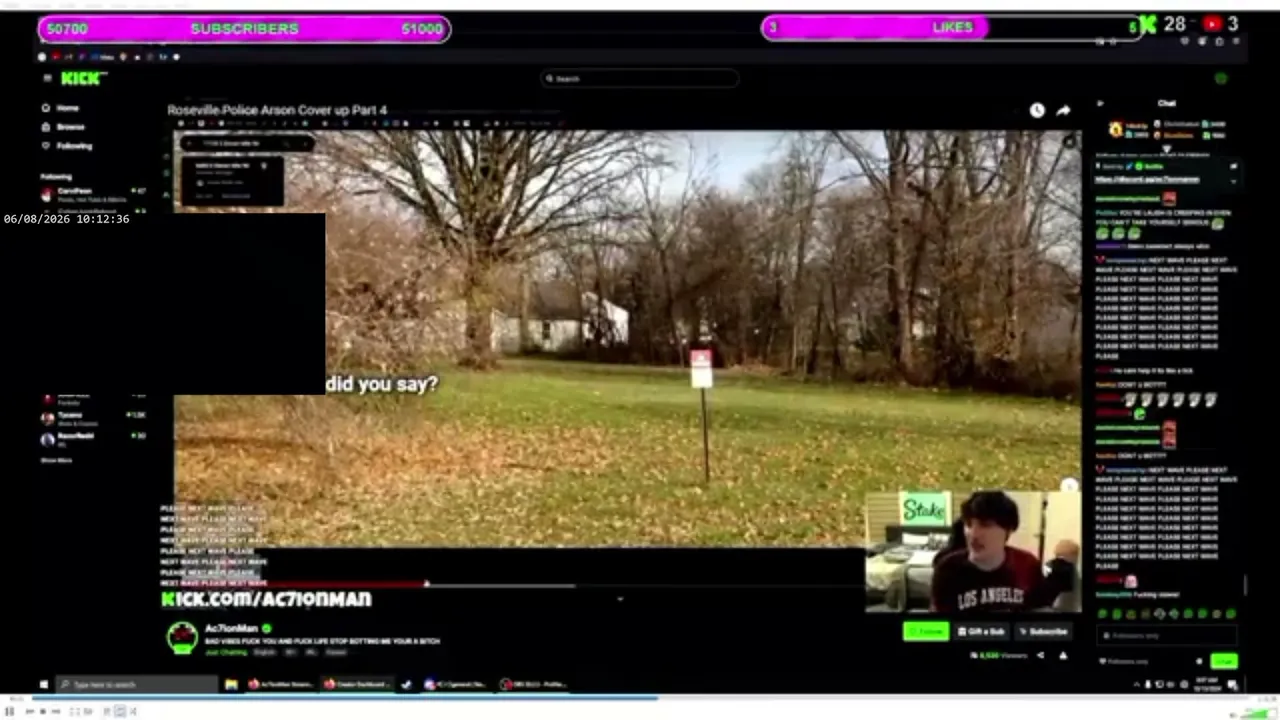Click the Stake logo on the webcam overlay
Viewport: 1280px width, 720px height.
pyautogui.click(x=925, y=509)
